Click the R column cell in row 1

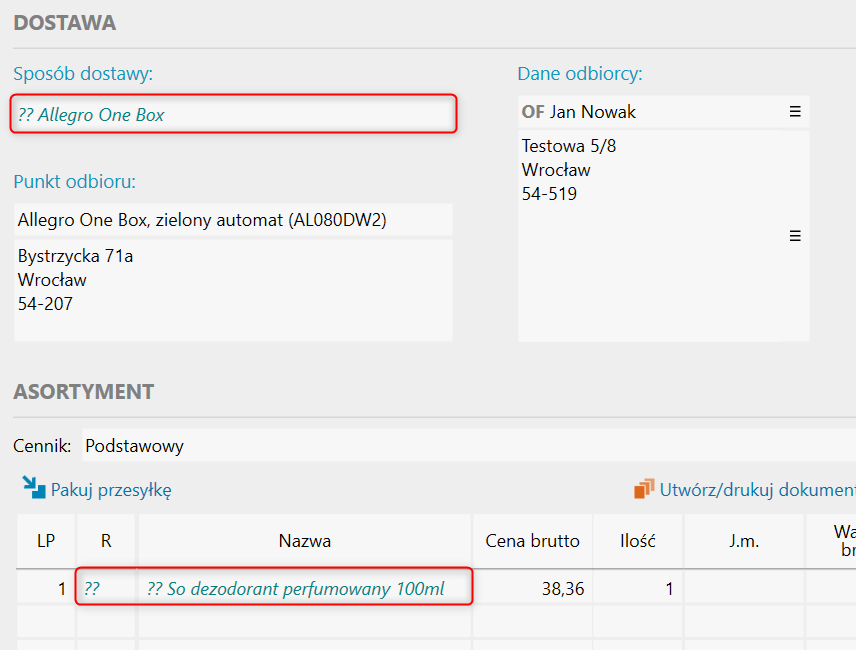pos(106,589)
